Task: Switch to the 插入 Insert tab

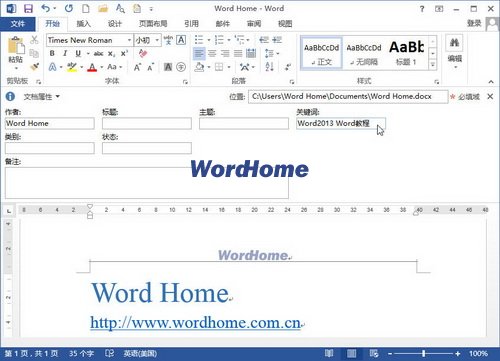Action: point(83,24)
